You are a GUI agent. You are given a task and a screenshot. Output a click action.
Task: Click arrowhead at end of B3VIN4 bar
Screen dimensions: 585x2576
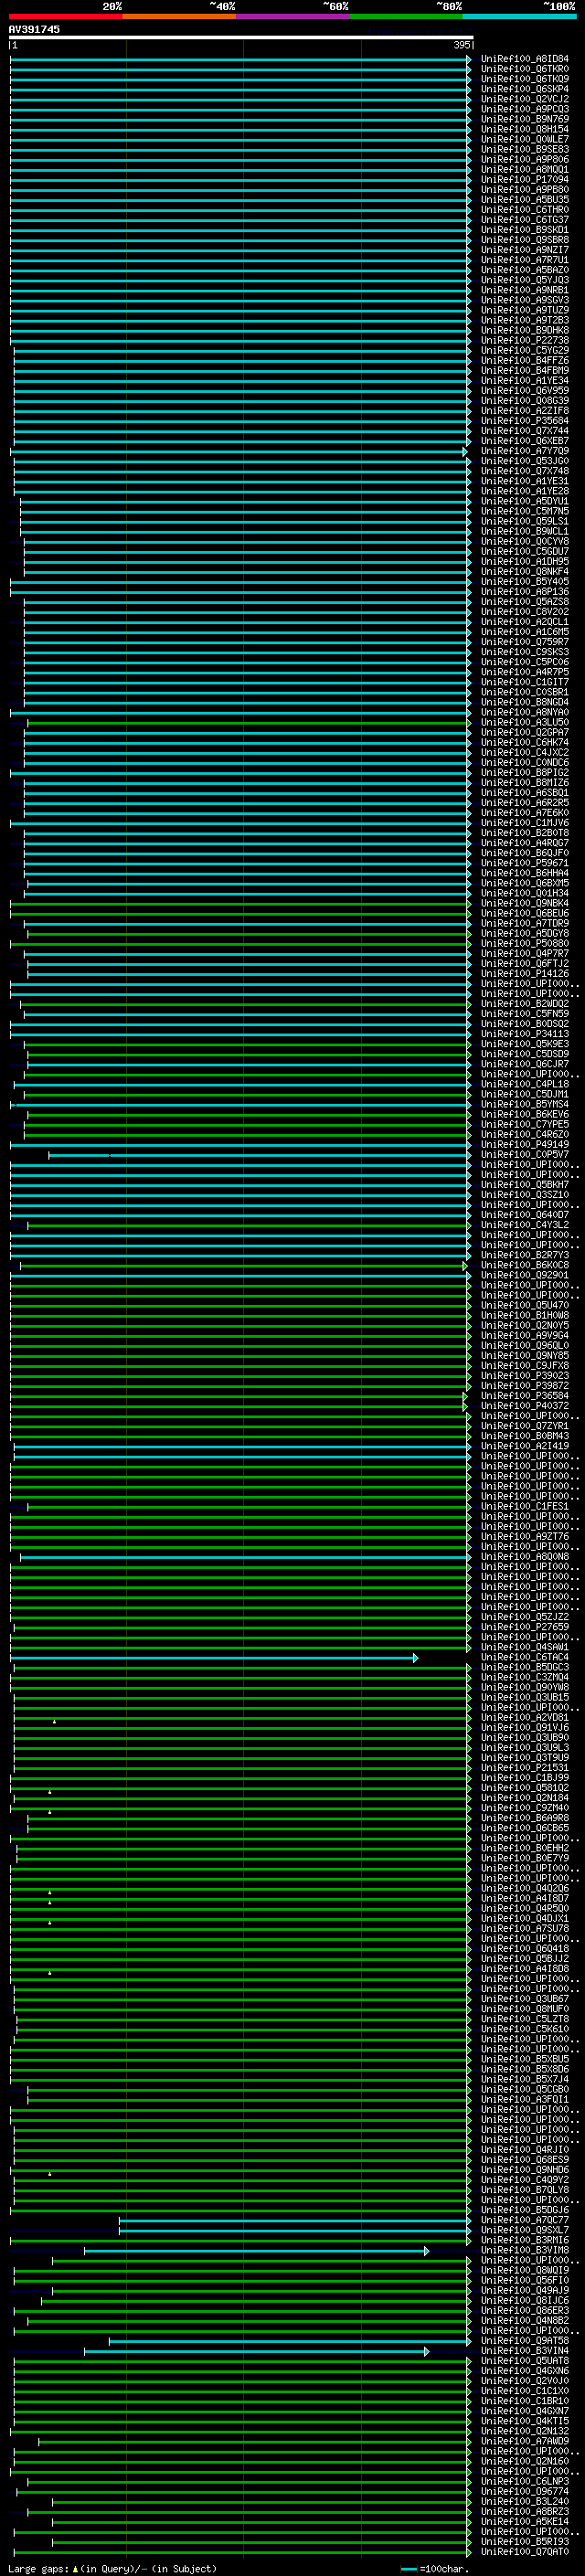tap(426, 2352)
